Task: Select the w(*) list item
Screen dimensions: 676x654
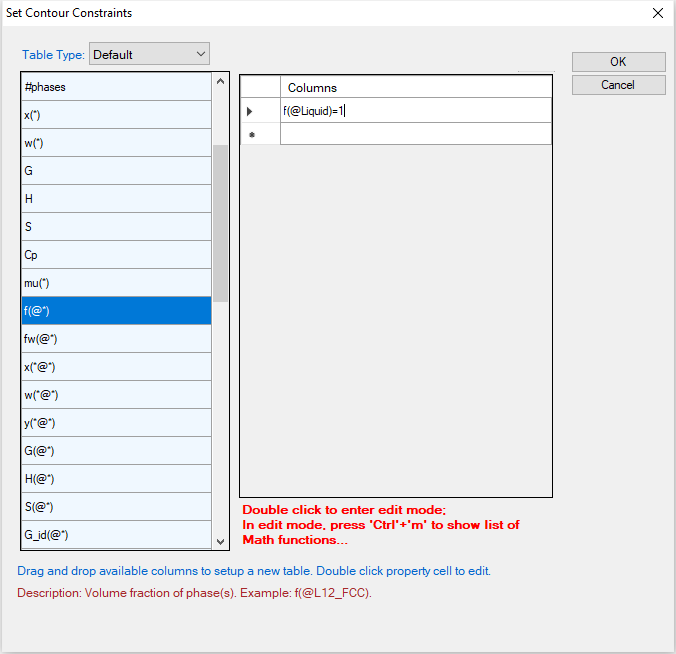Action: pos(116,143)
